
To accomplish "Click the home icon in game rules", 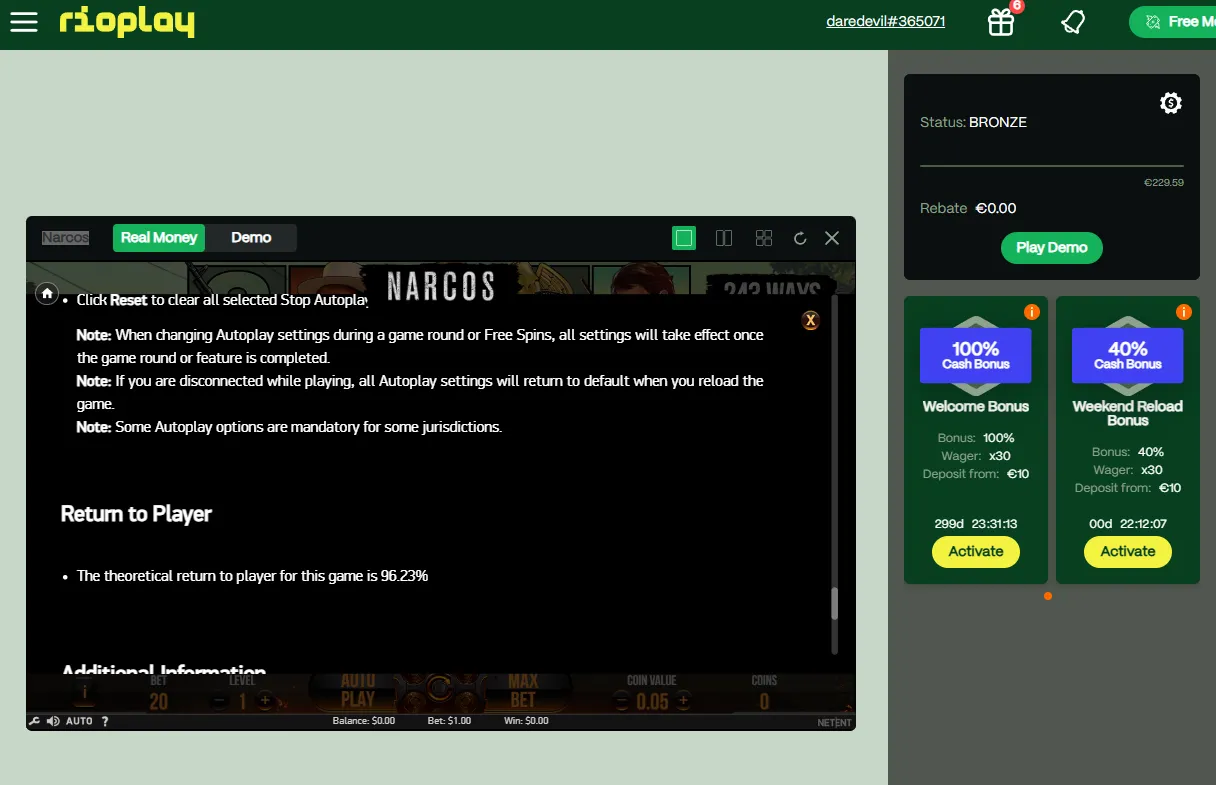I will 46,293.
